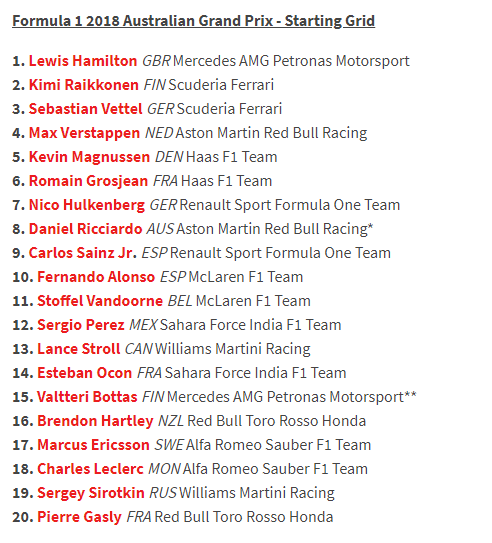Click the Sergio Perez name link
This screenshot has height=543, width=492.
(81, 325)
